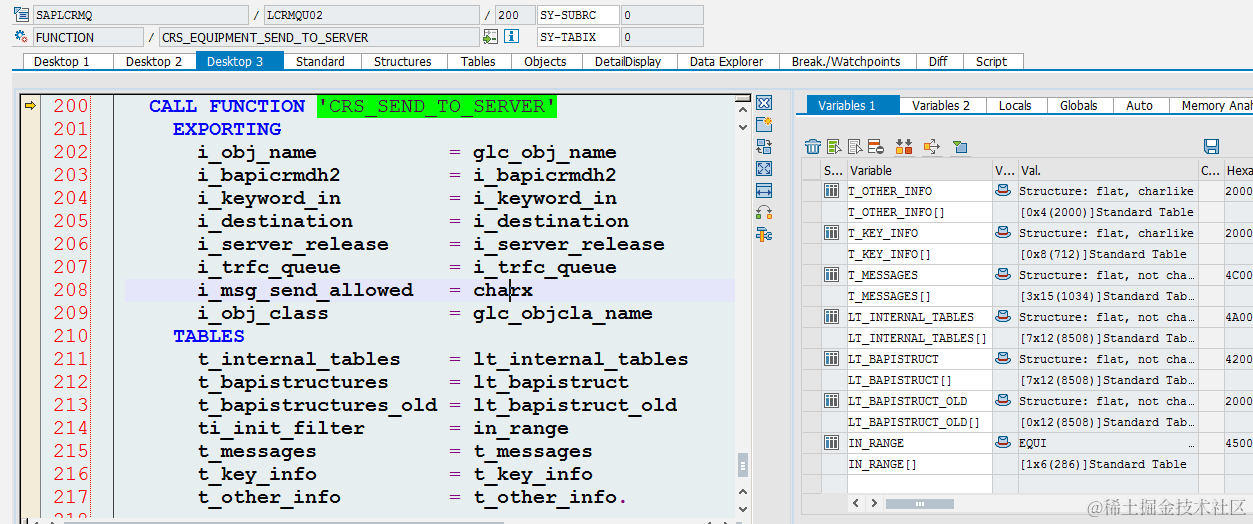Screen dimensions: 1253x524
Task: Click the green filter box icon
Action: coord(960,147)
